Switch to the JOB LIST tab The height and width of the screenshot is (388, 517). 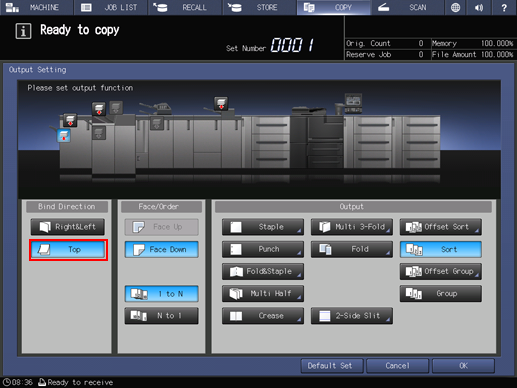pos(111,7)
